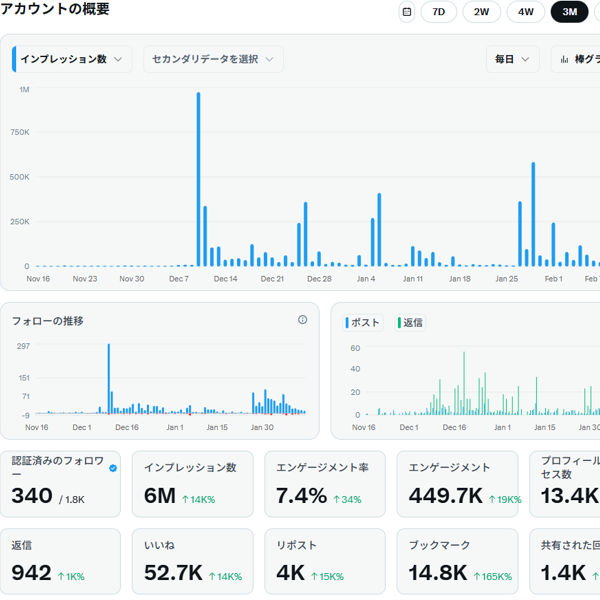Open the 返信 942 stat card

[x=60, y=561]
